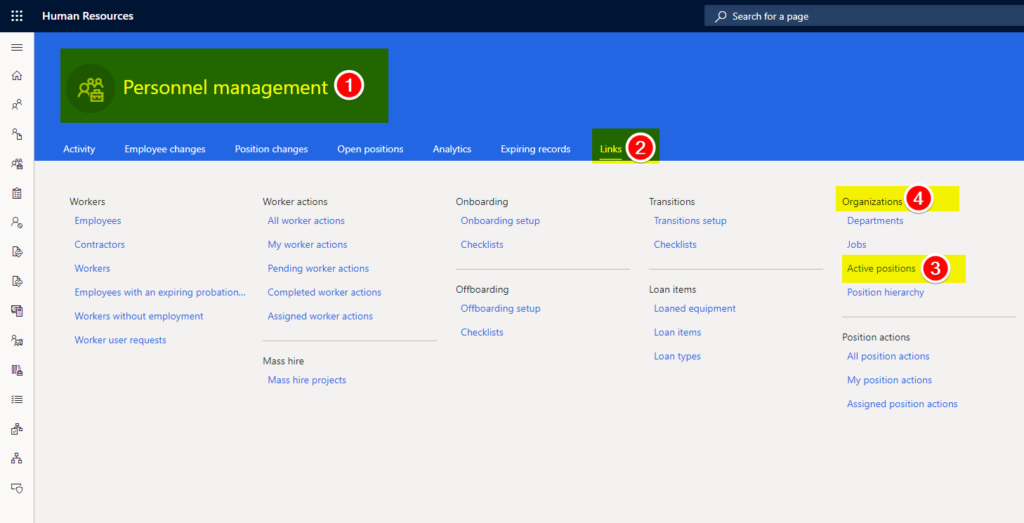This screenshot has height=523, width=1024.
Task: Switch to the Expiring records tab
Action: (536, 149)
